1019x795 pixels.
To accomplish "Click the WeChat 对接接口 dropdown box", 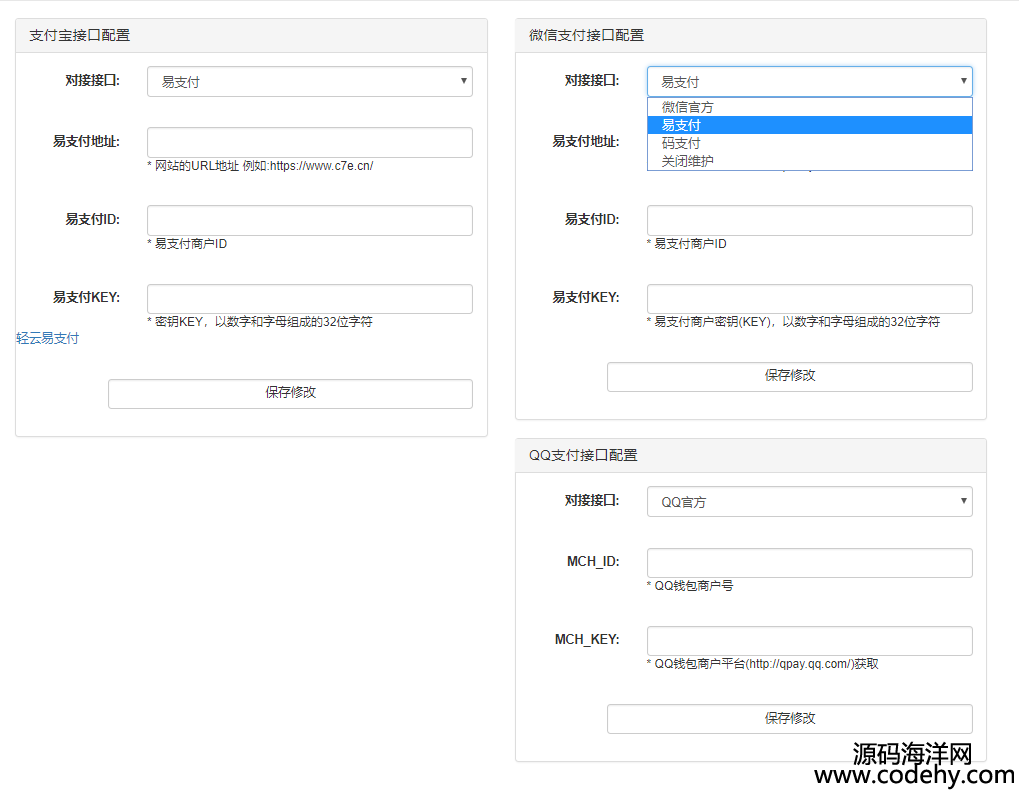I will click(x=808, y=82).
